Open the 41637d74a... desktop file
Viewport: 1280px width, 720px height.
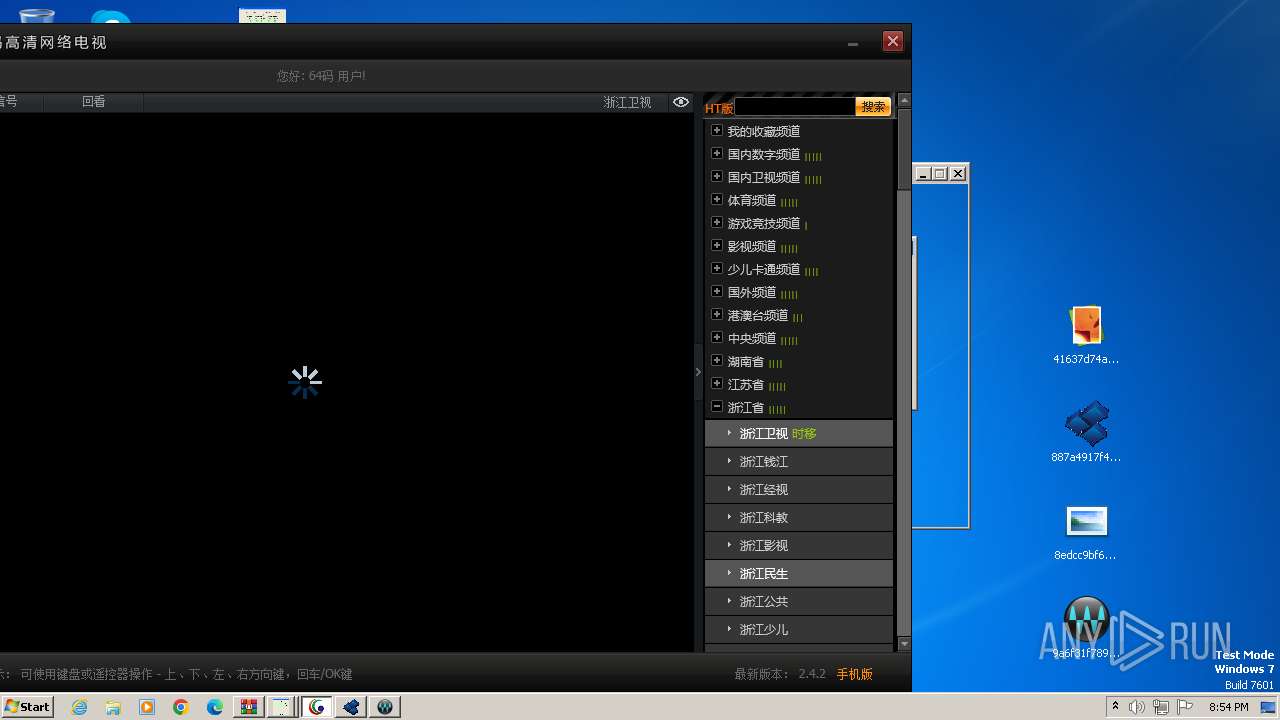pyautogui.click(x=1086, y=336)
